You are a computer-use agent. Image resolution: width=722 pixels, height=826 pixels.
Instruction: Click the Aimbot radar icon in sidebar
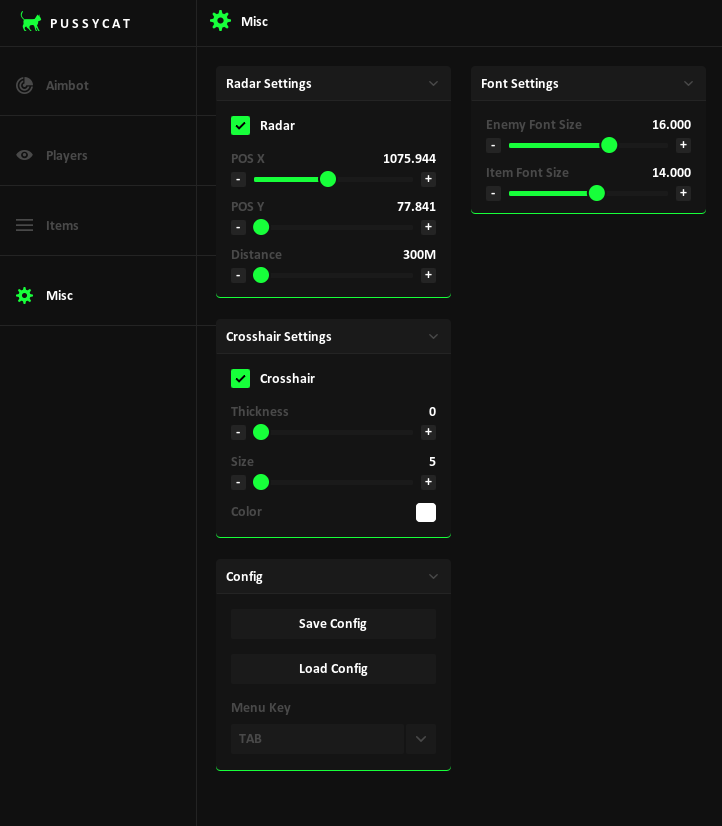25,86
